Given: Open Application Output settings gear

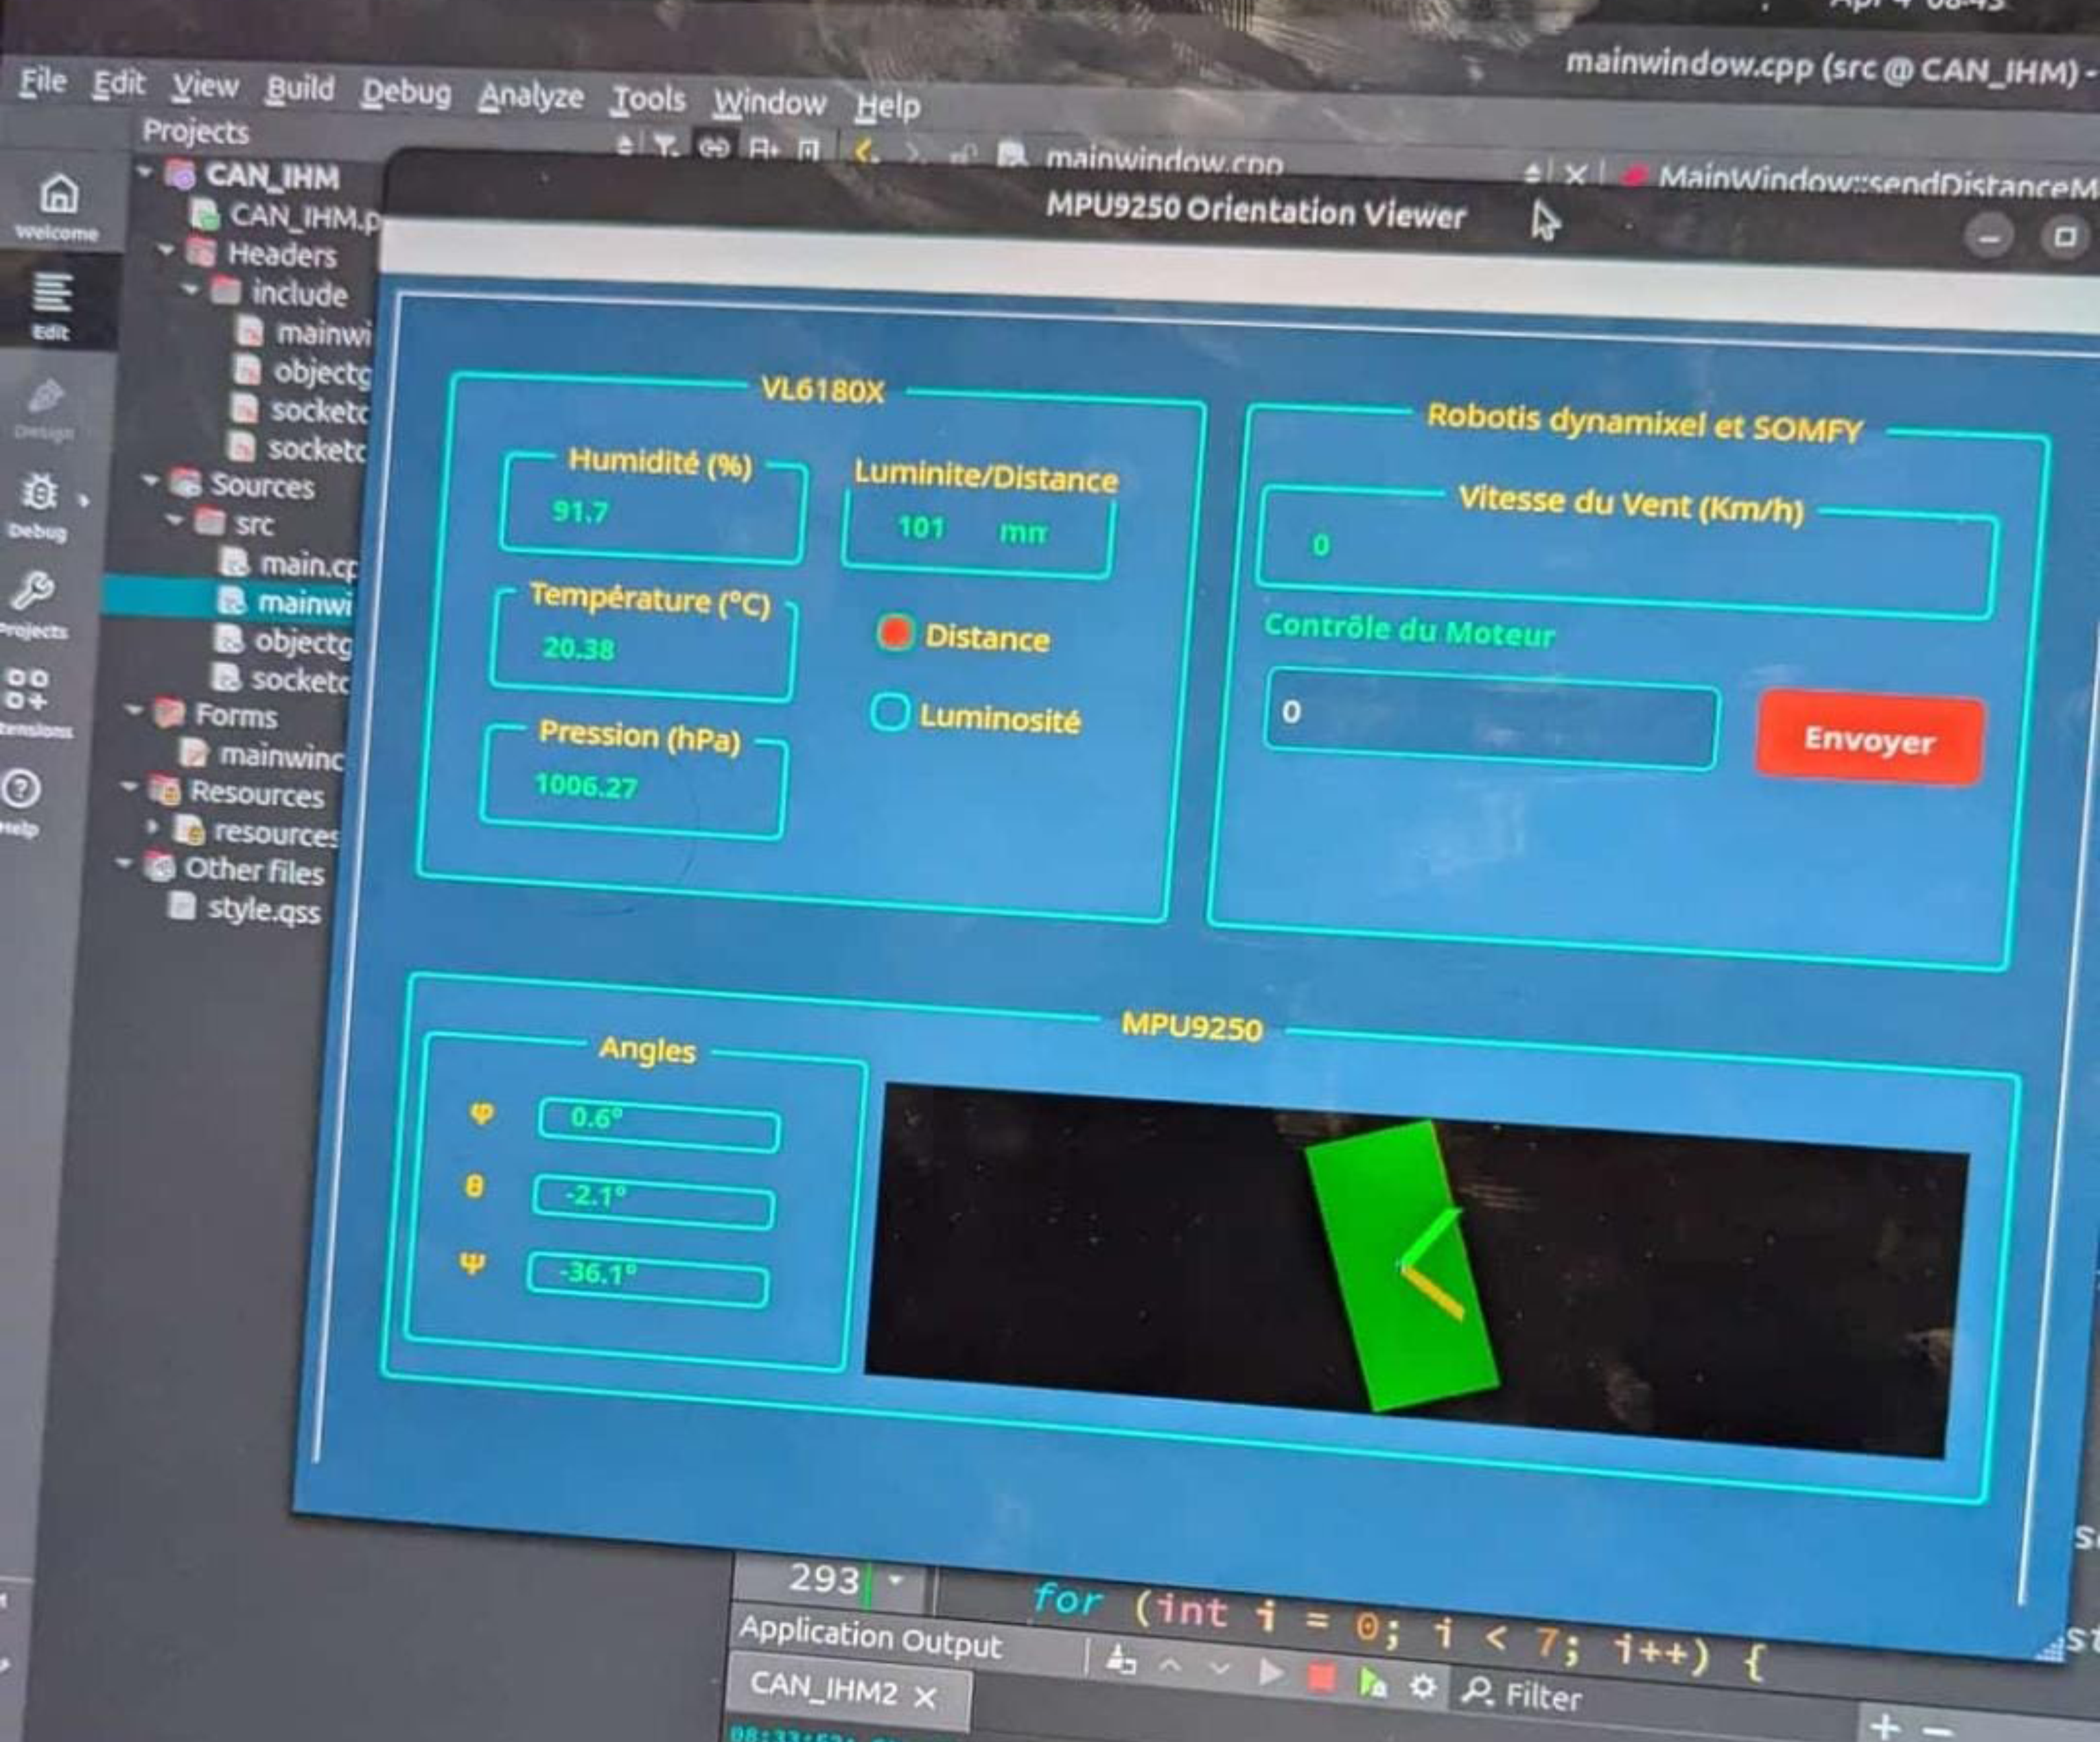Looking at the screenshot, I should 1422,1686.
